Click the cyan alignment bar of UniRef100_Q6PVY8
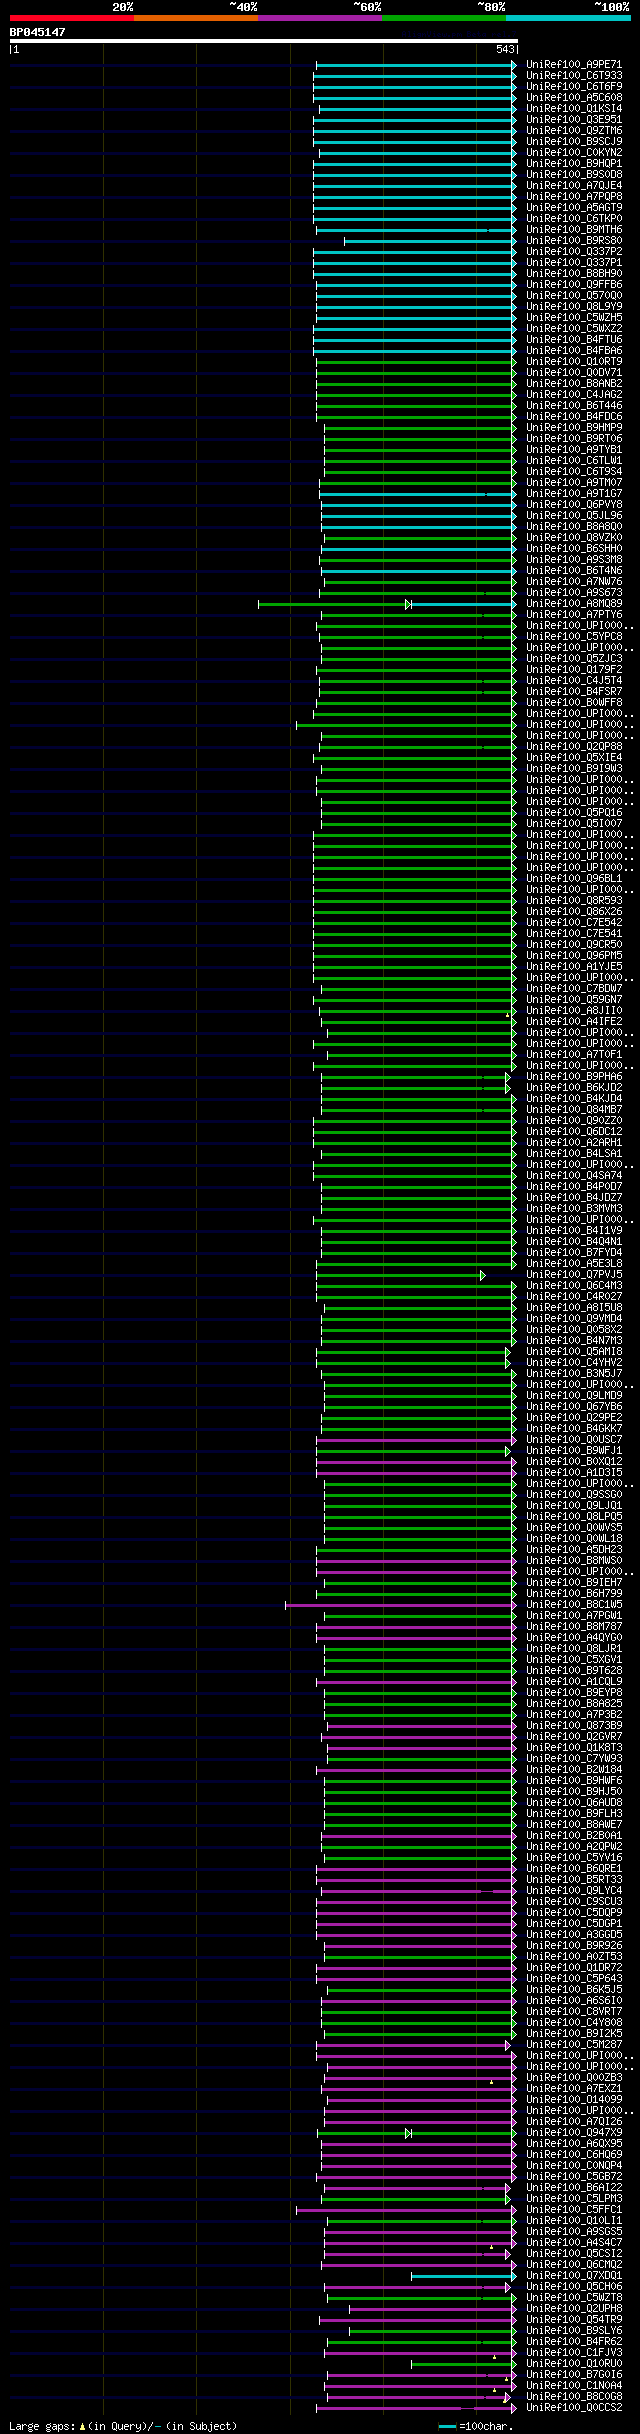 point(419,505)
